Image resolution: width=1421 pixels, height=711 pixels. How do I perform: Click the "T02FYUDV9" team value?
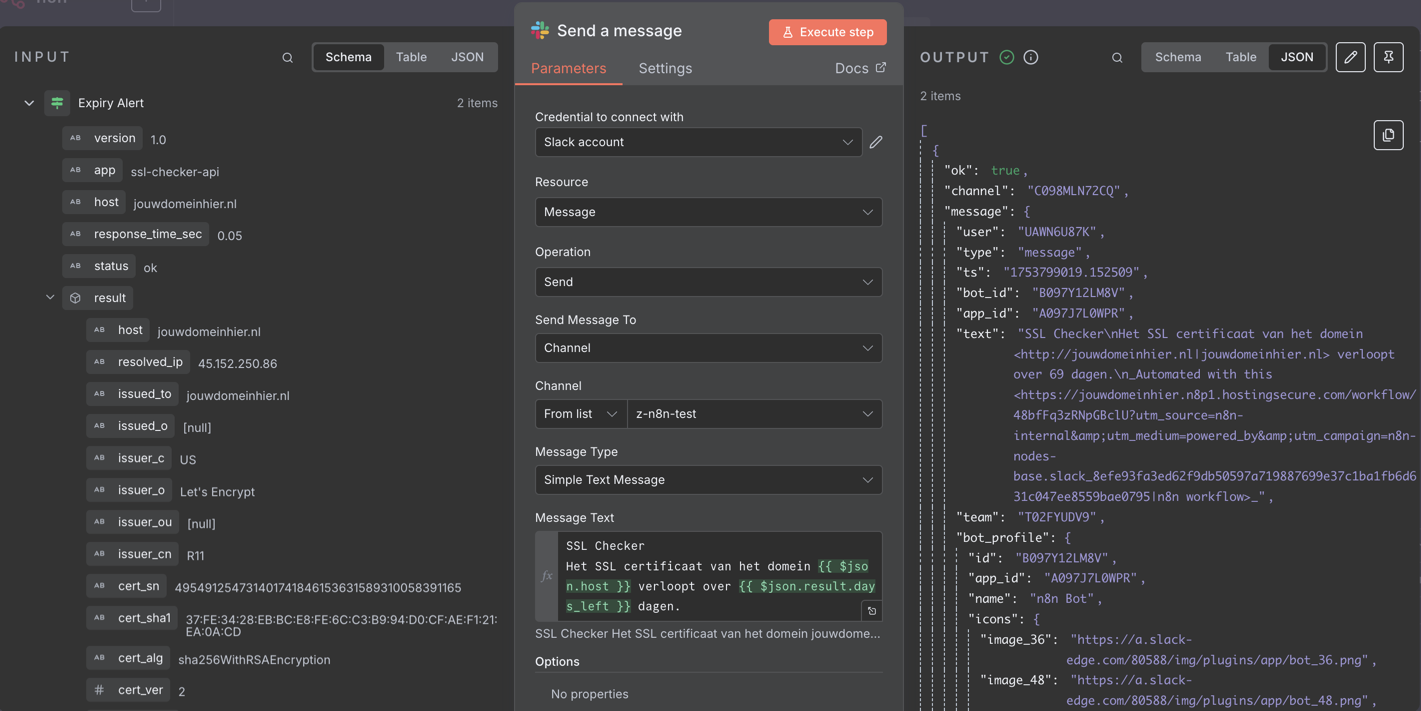click(x=1055, y=517)
